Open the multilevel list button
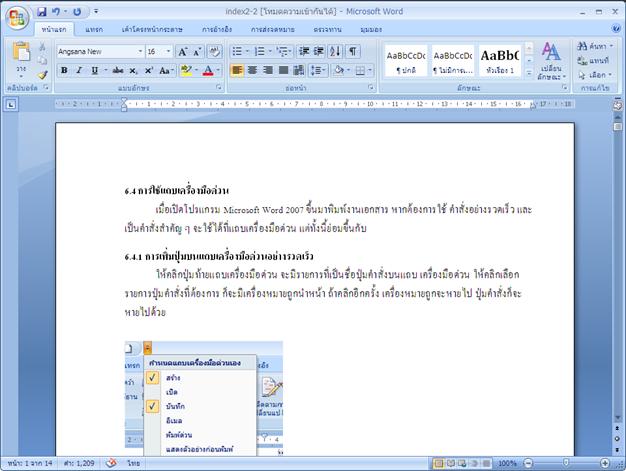The height and width of the screenshot is (471, 626). click(x=284, y=51)
